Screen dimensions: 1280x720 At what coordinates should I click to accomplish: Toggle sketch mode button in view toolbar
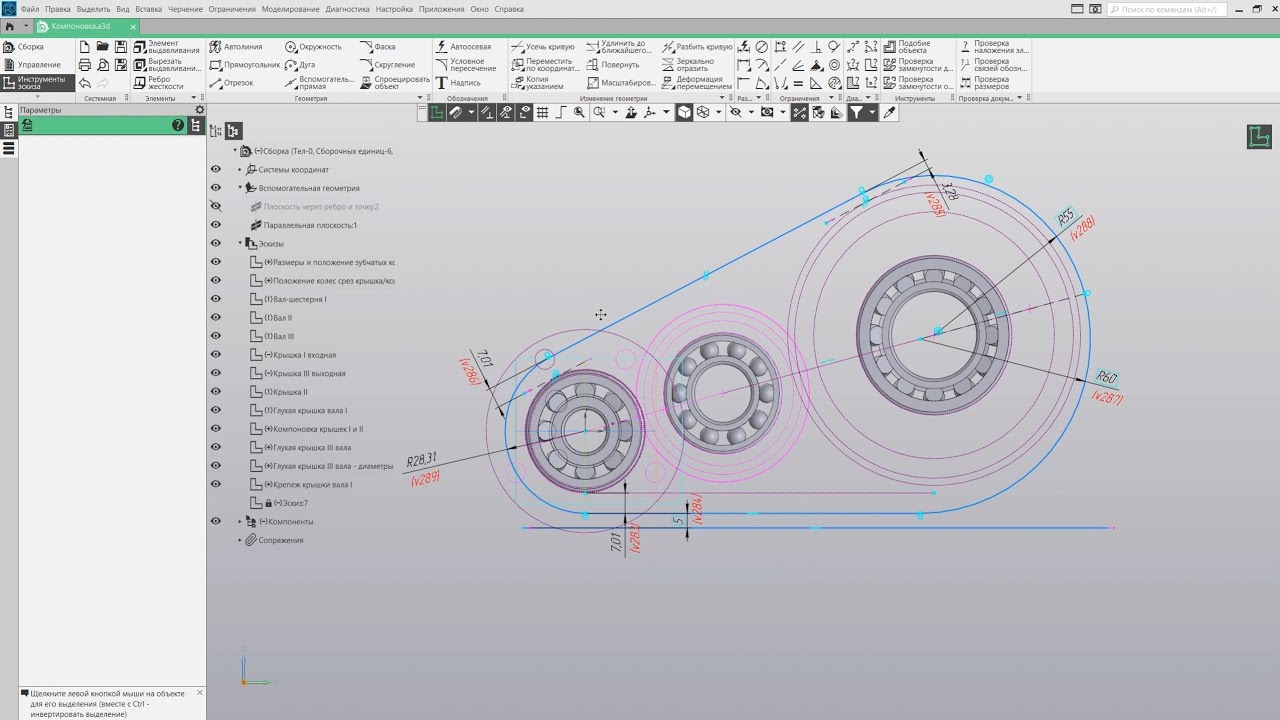(437, 113)
